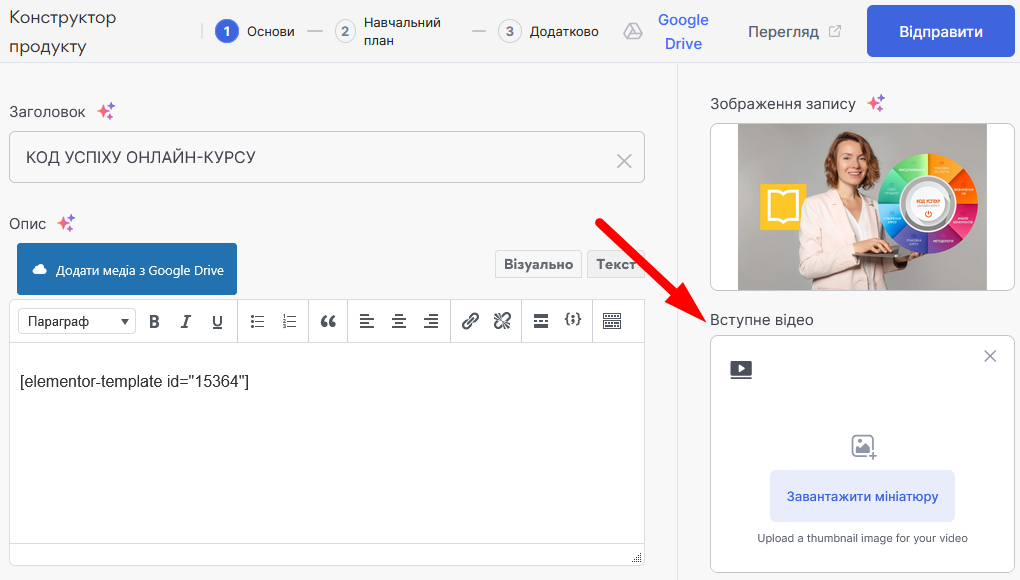The image size is (1020, 580).
Task: Insert a blockquote
Action: tap(328, 321)
